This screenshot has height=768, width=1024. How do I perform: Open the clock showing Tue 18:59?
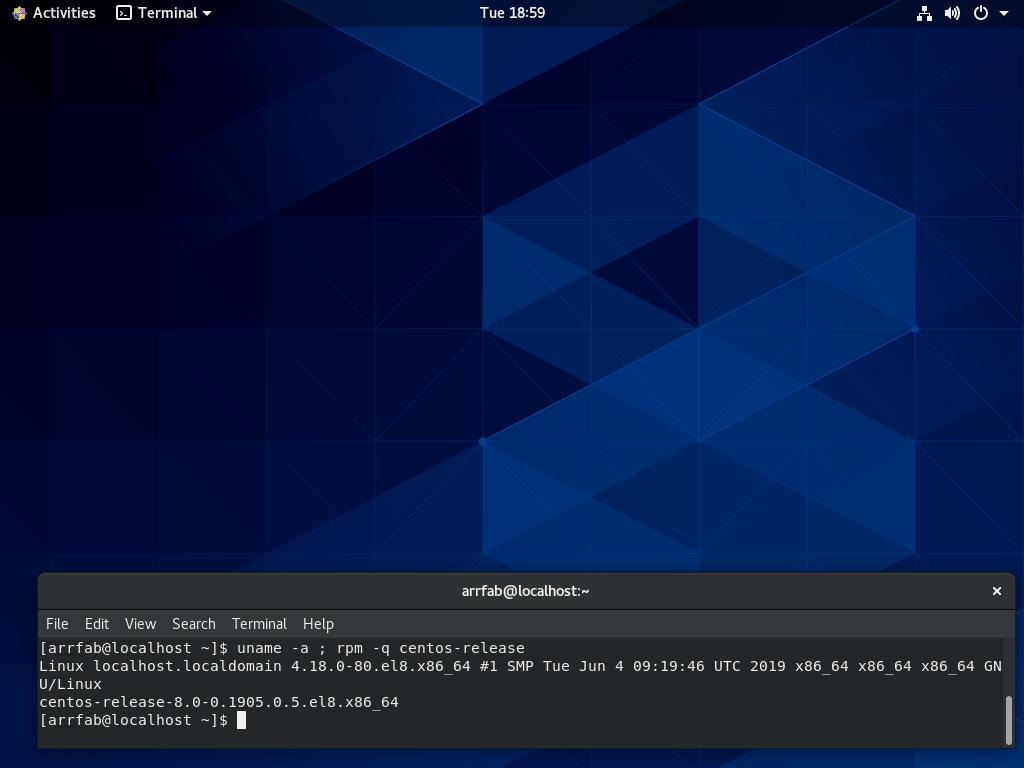click(x=512, y=13)
